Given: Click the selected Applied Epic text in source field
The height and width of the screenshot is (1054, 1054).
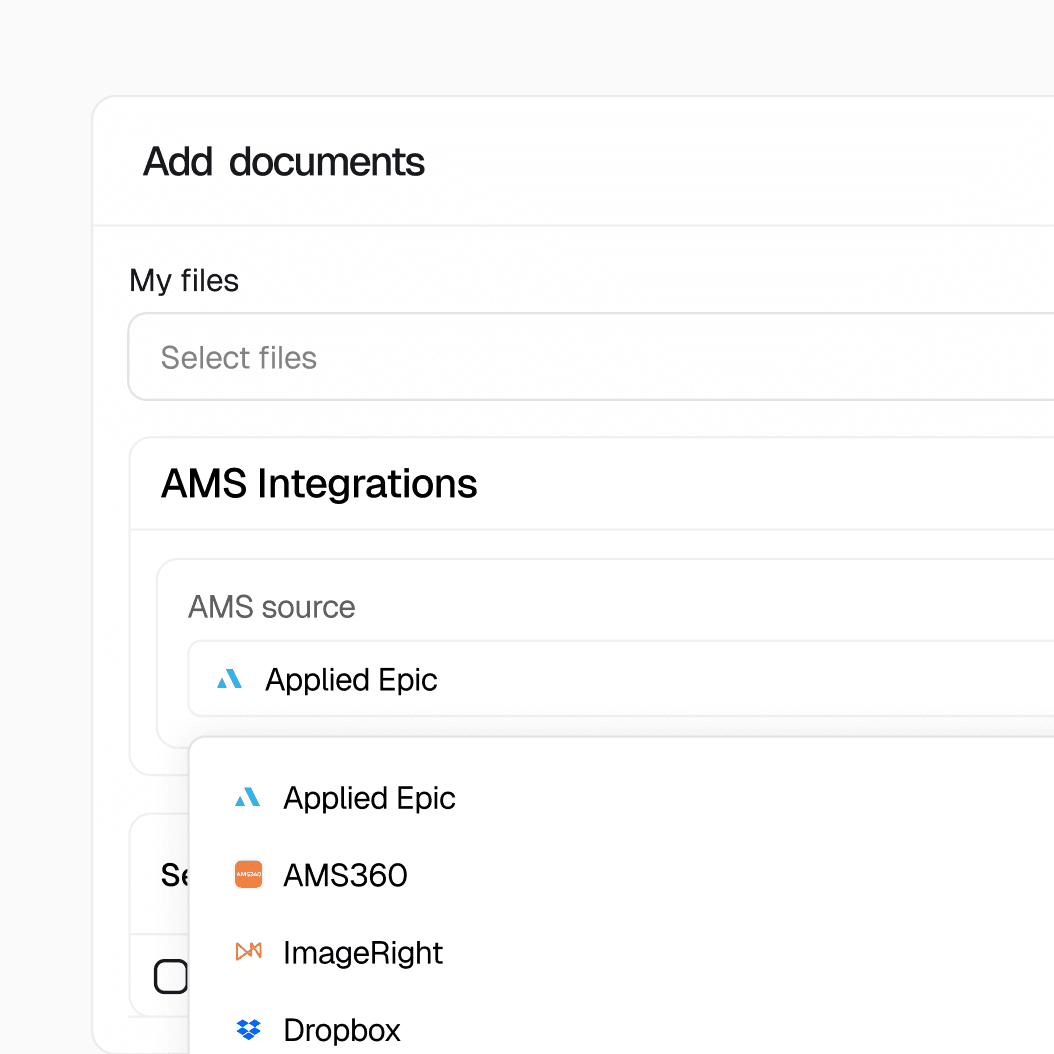Looking at the screenshot, I should (351, 680).
